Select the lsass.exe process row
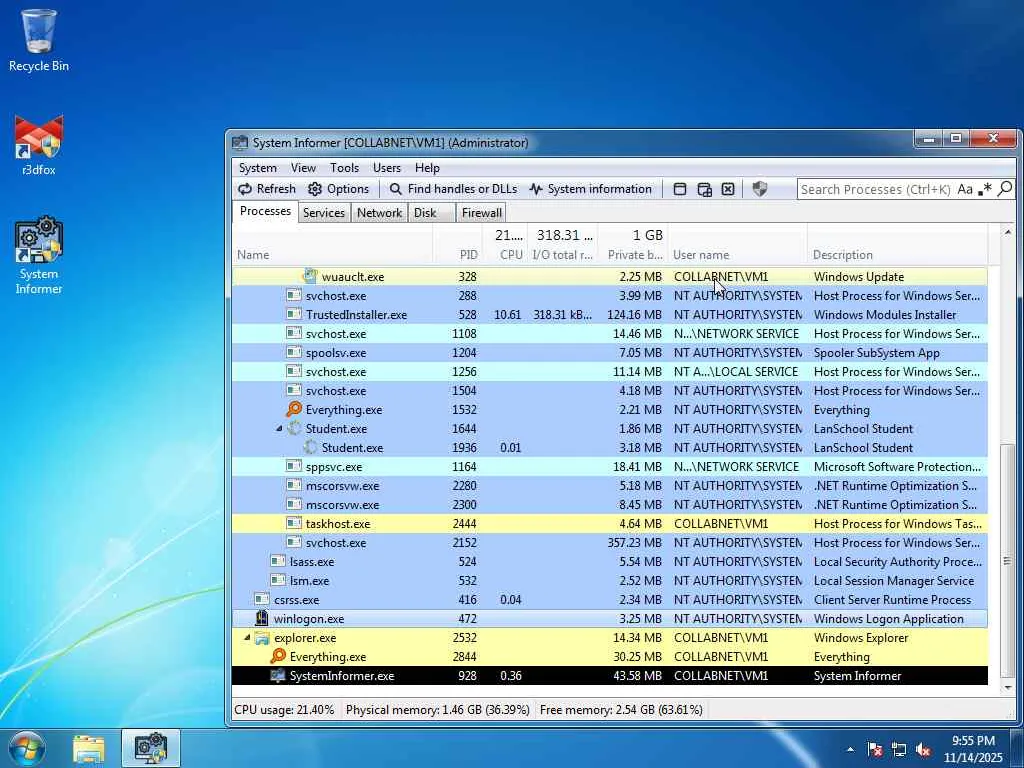Viewport: 1024px width, 768px height. pos(610,562)
